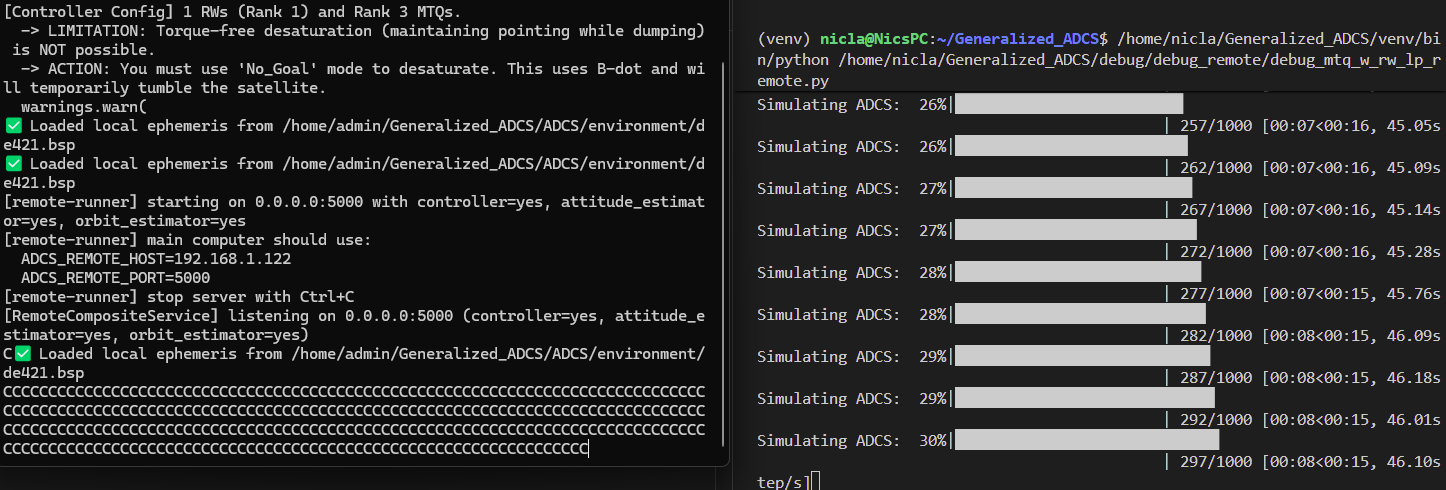This screenshot has height=490, width=1446.
Task: Click the text cursor ending the C rows
Action: tap(589, 449)
